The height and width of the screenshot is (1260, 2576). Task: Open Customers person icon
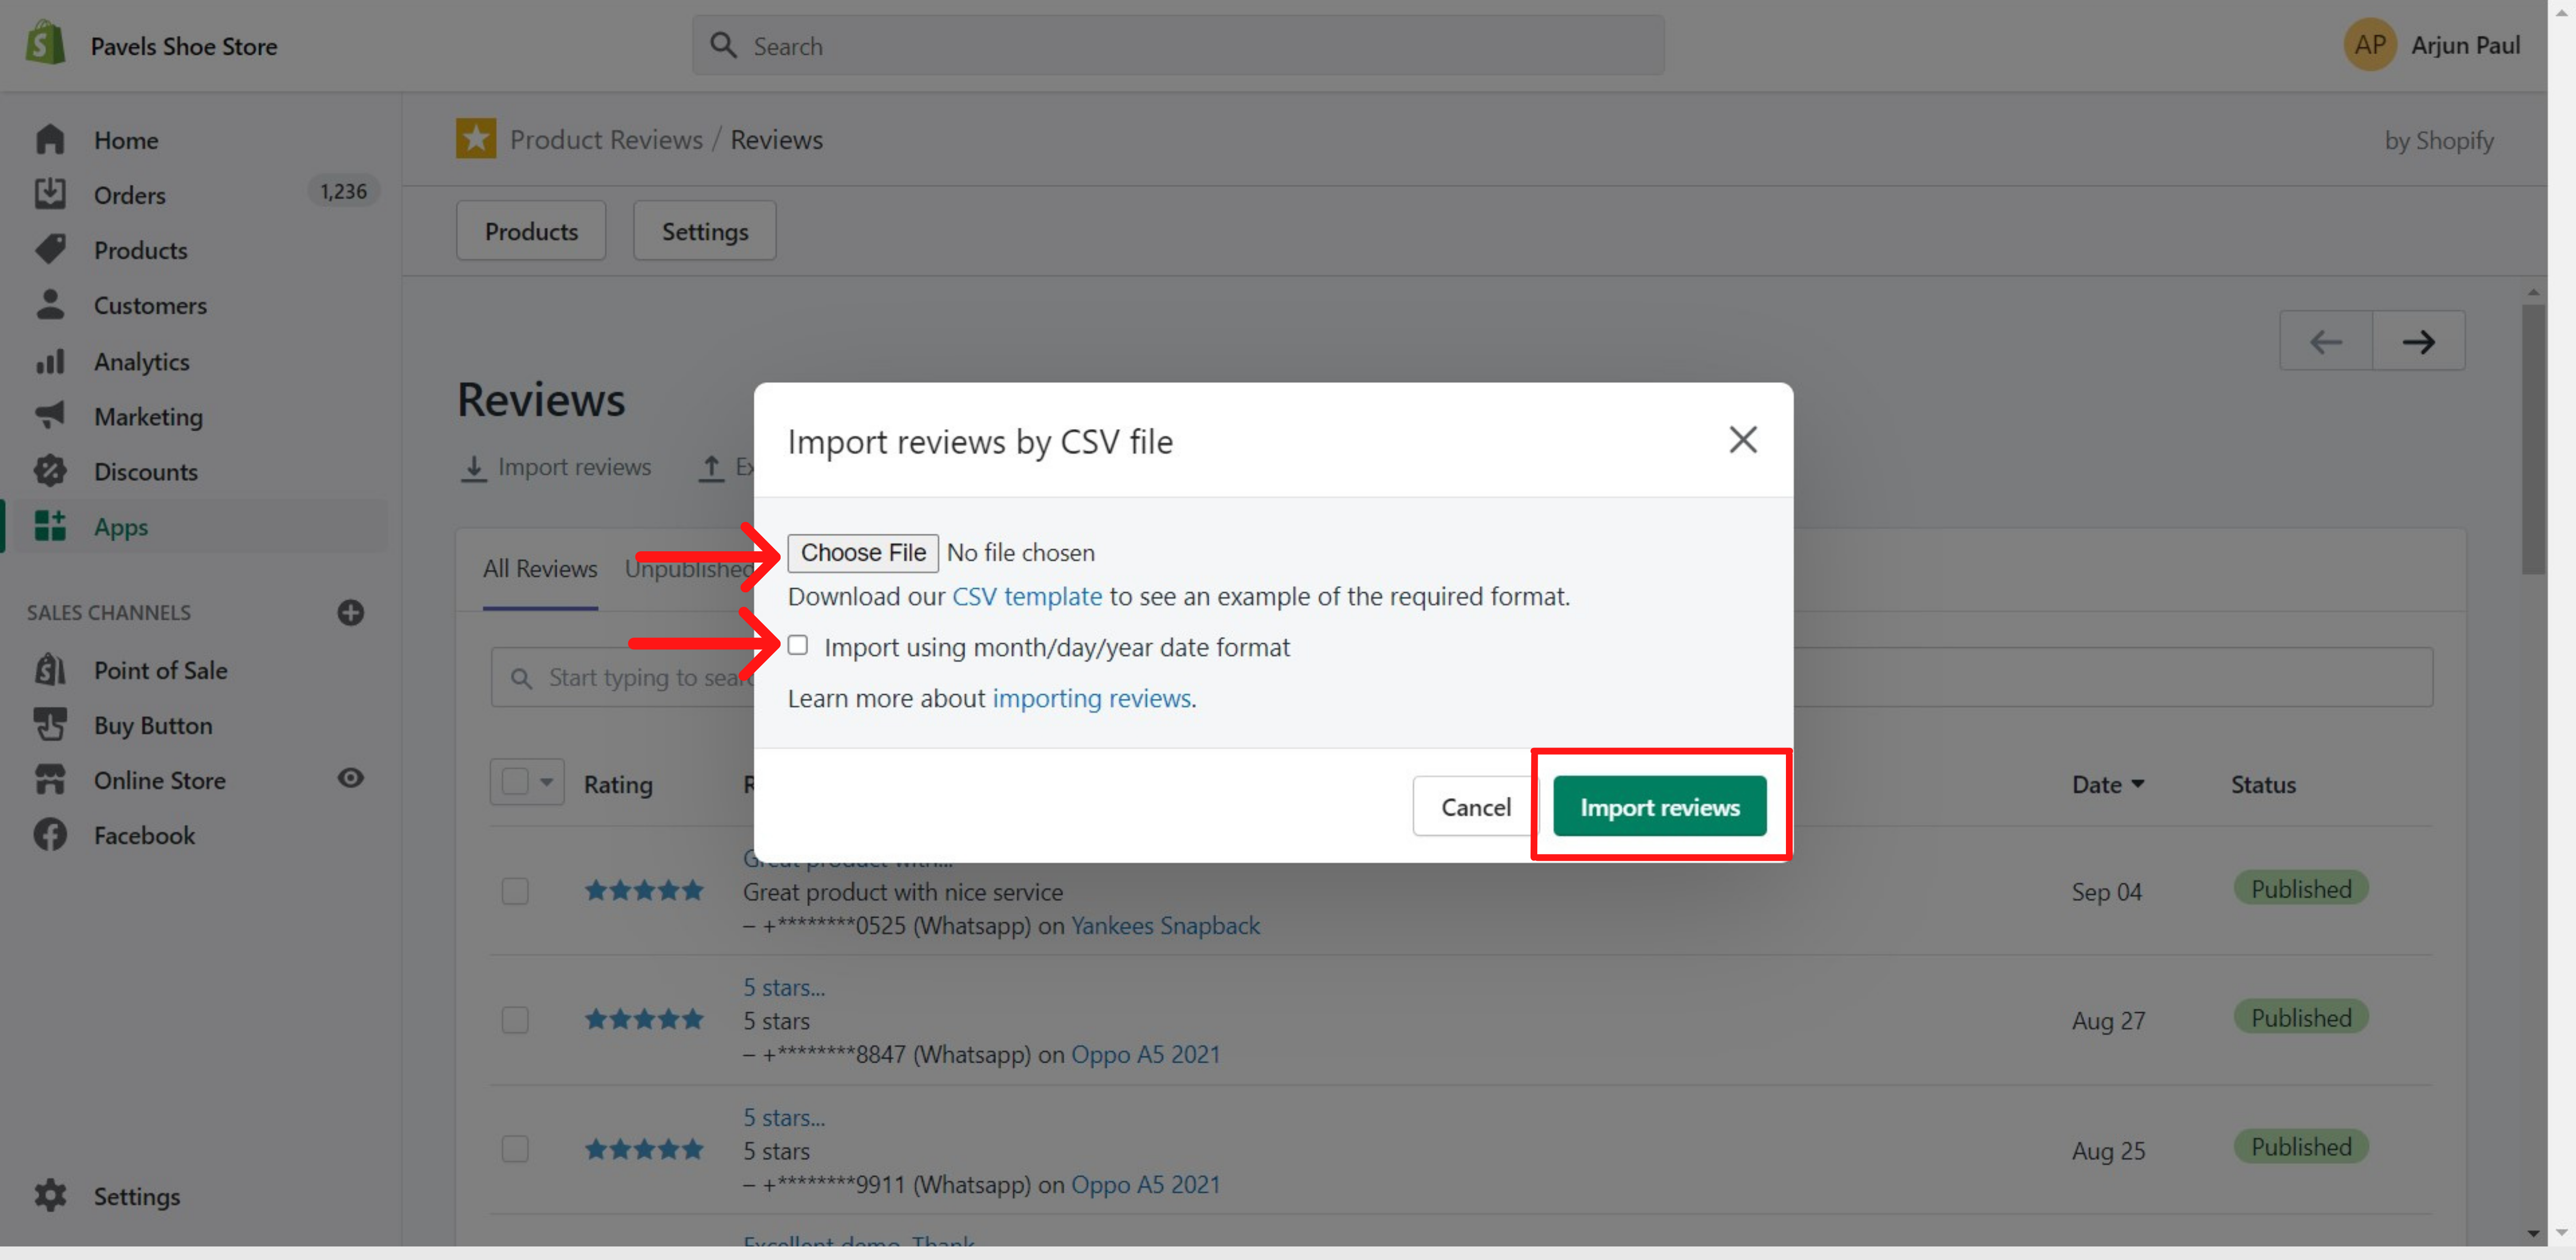50,304
